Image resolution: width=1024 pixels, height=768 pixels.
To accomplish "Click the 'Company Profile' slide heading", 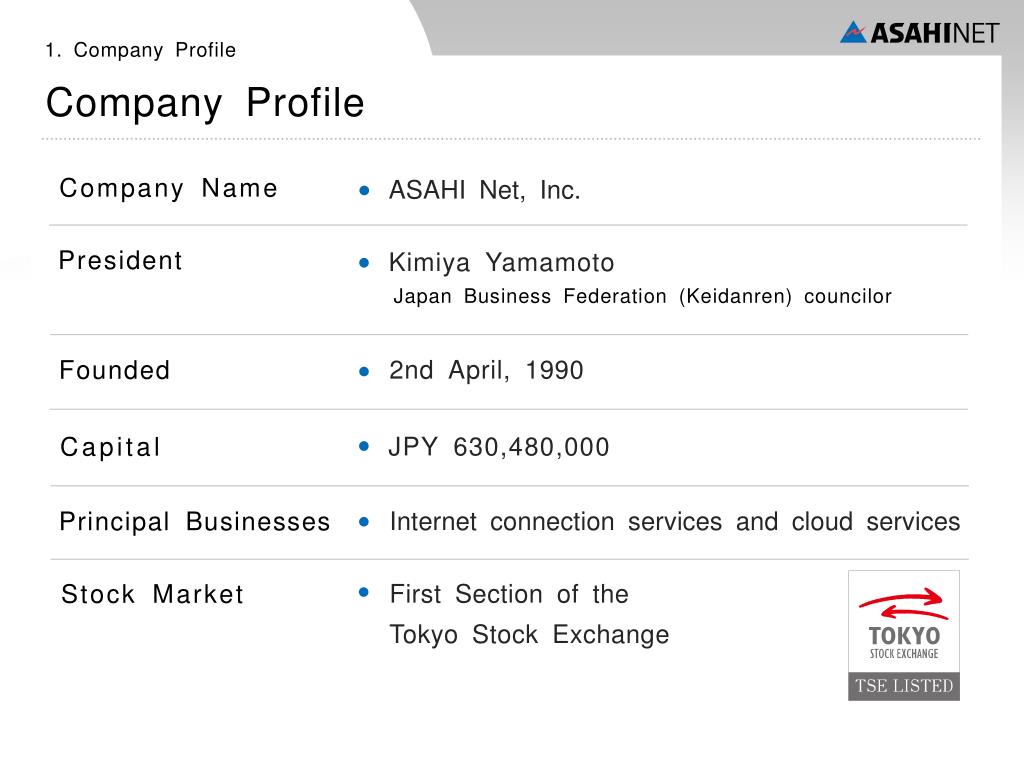I will pos(204,103).
